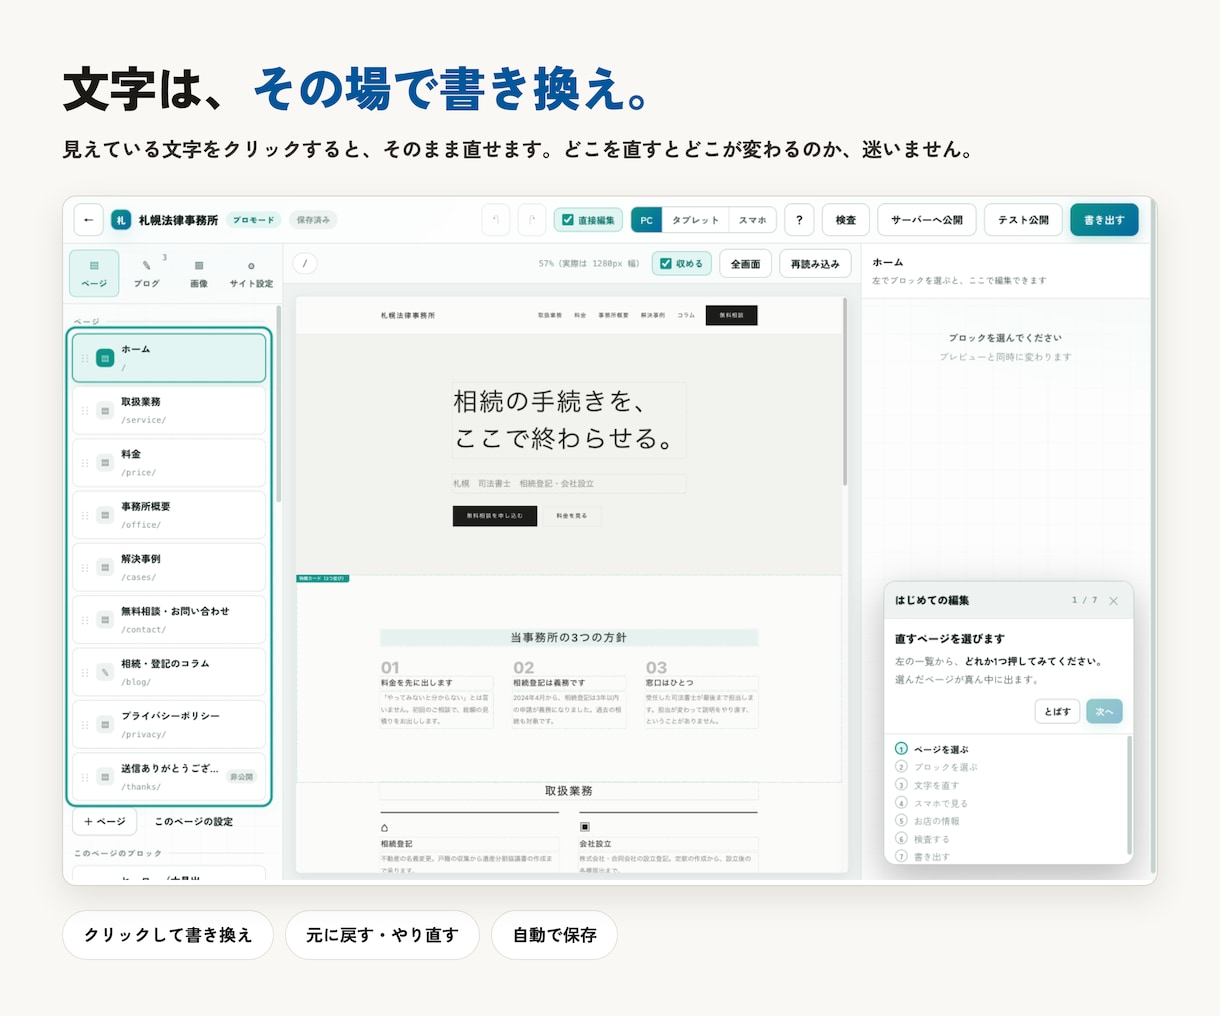1220x1016 pixels.
Task: Click the undo arrow button
Action: [496, 220]
